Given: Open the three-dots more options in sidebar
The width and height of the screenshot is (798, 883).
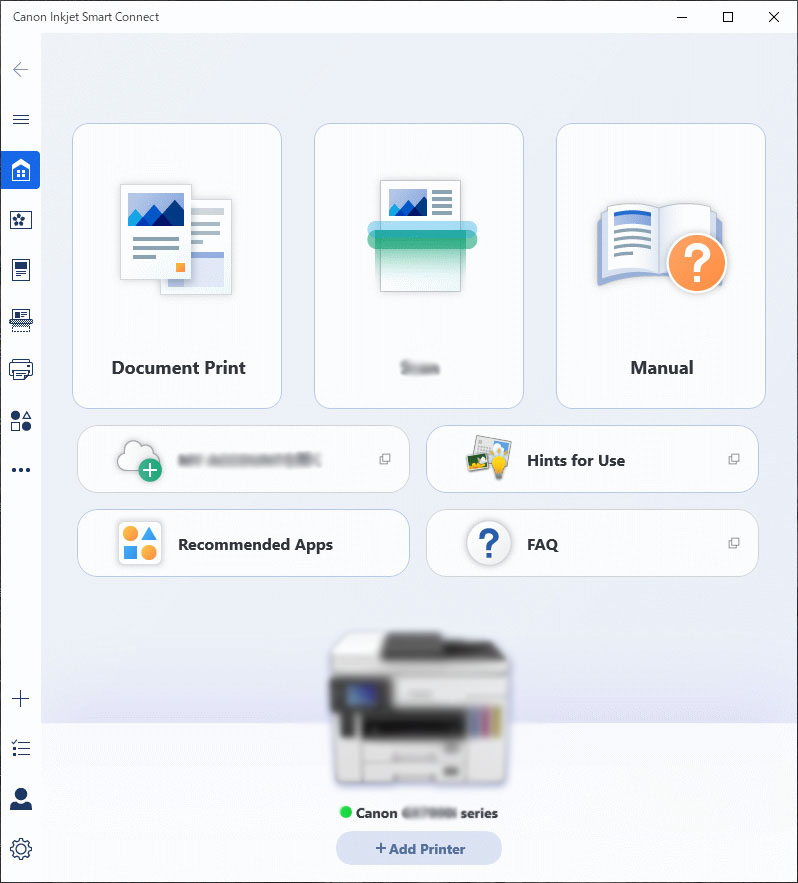Looking at the screenshot, I should [20, 469].
